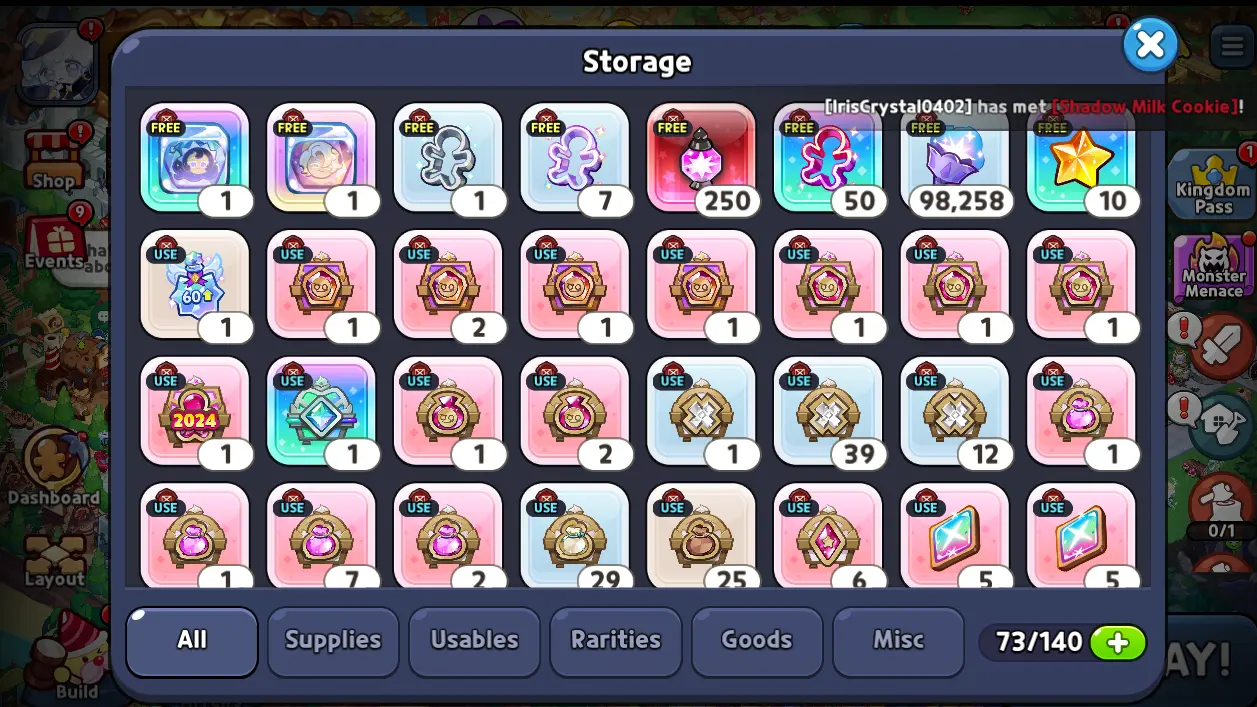Close the Storage window

1150,44
